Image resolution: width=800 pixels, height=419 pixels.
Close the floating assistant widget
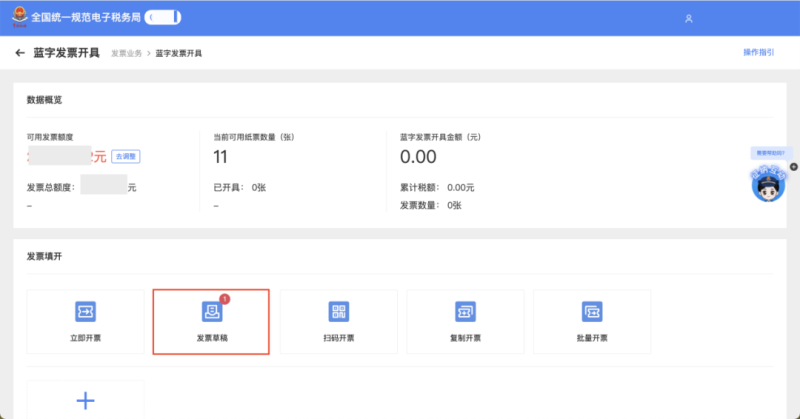[793, 166]
